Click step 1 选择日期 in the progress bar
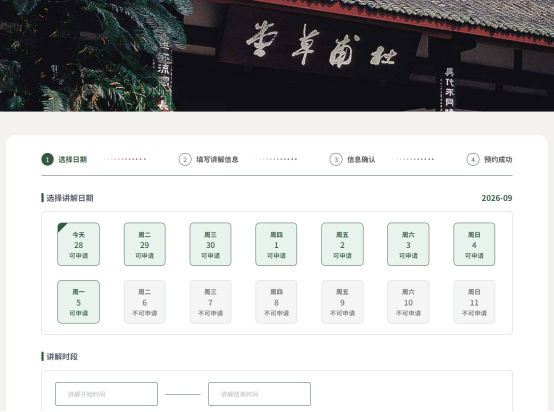 pos(64,159)
